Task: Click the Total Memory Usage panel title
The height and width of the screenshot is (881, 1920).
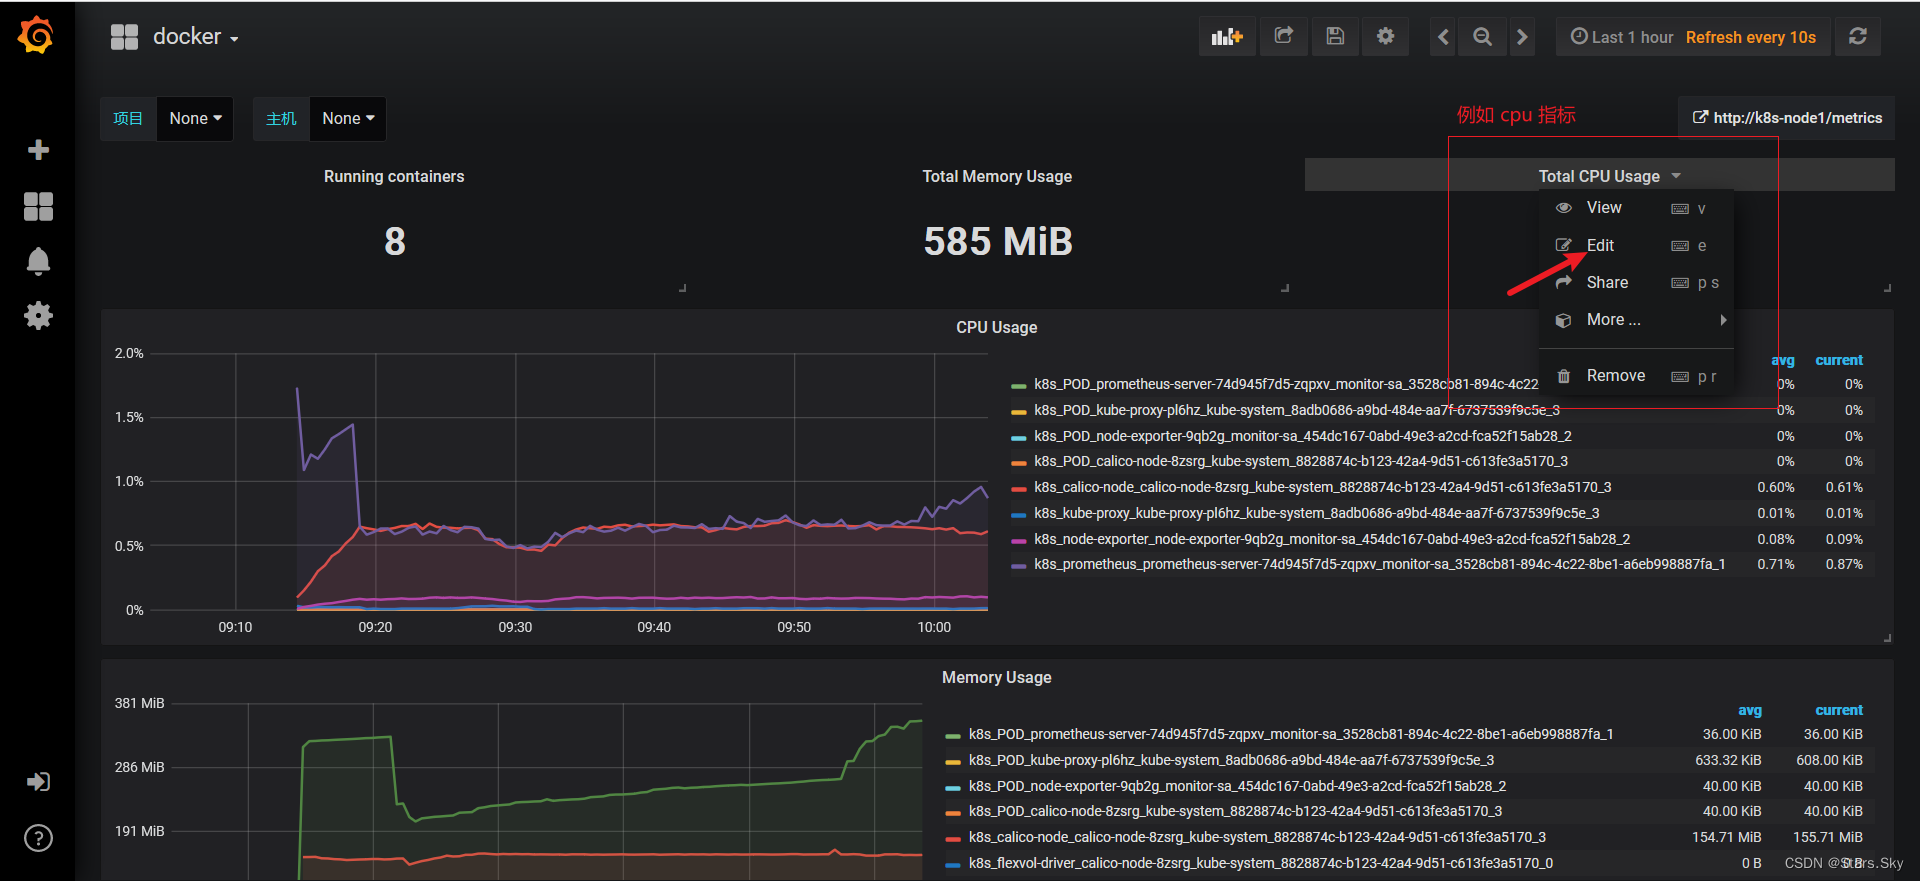Action: tap(997, 176)
